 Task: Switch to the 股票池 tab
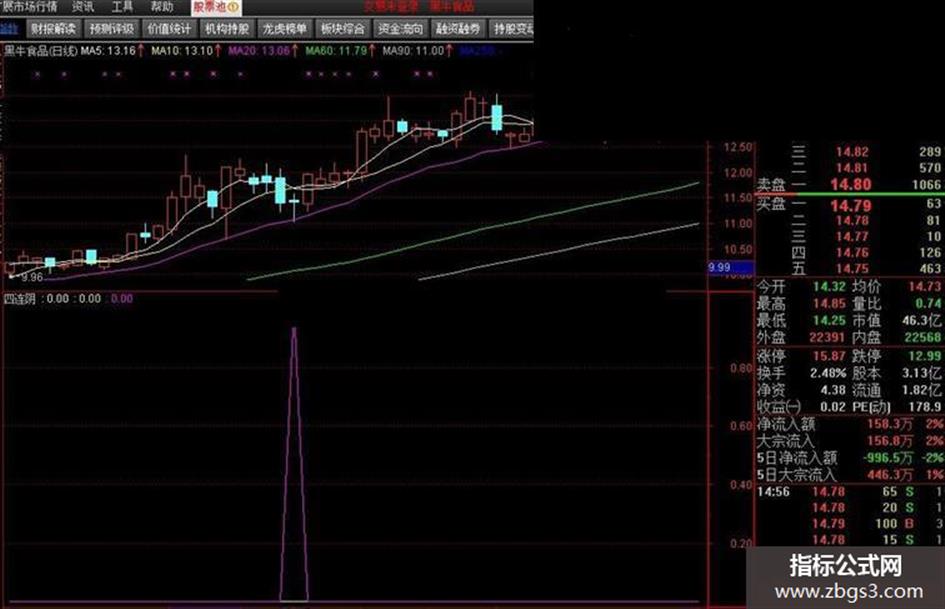(216, 7)
